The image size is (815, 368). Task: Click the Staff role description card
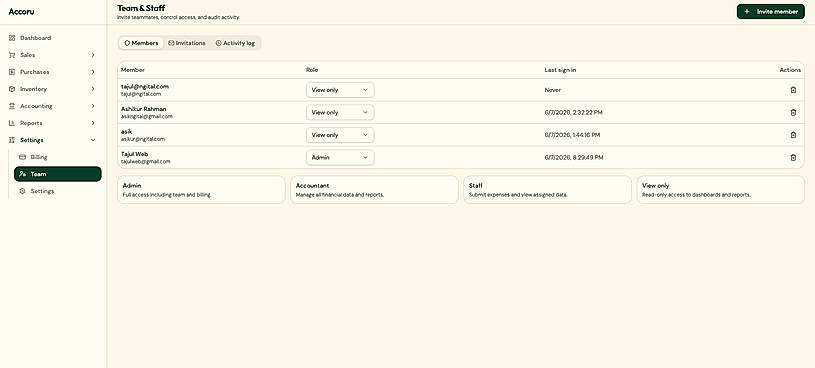(x=547, y=190)
